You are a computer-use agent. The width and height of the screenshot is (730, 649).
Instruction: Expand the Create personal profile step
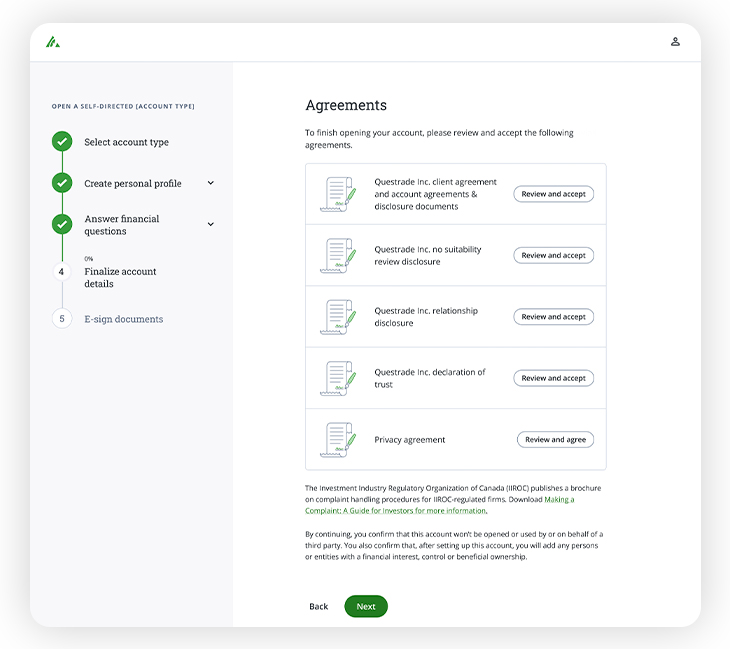coord(210,183)
